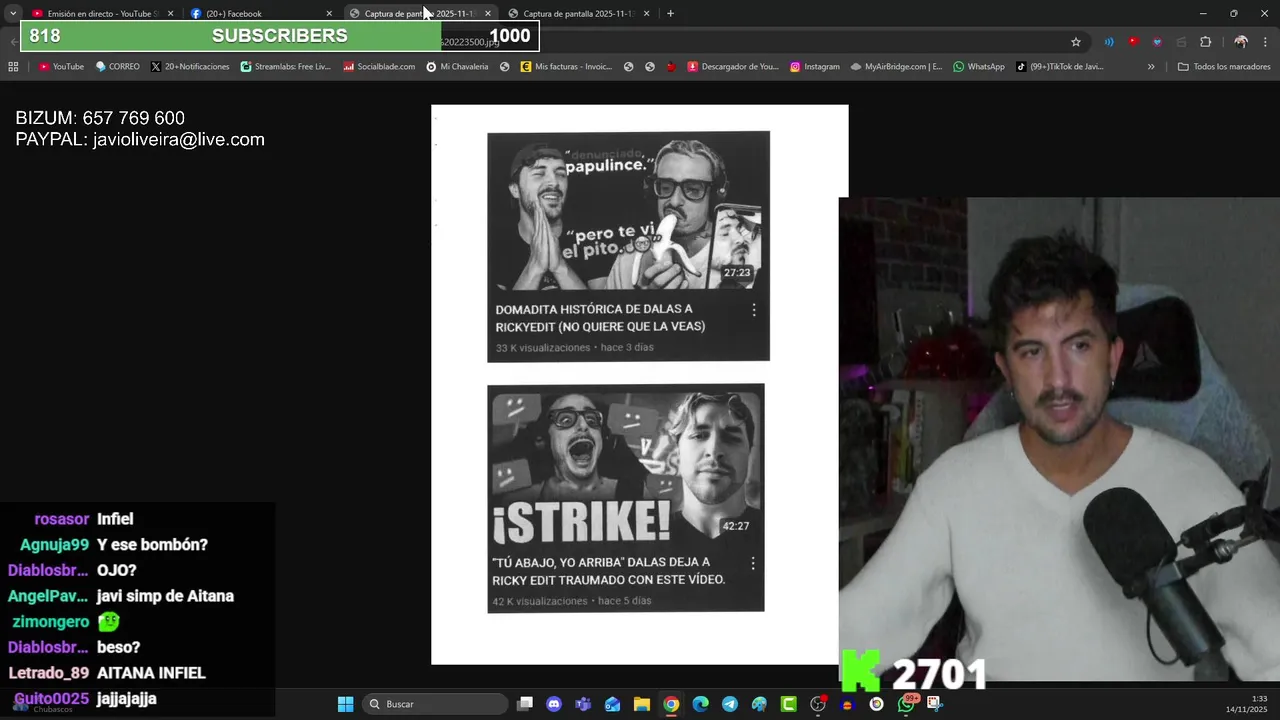This screenshot has width=1280, height=720.
Task: Open the WhatsApp bookmark in bookmarks bar
Action: (979, 67)
